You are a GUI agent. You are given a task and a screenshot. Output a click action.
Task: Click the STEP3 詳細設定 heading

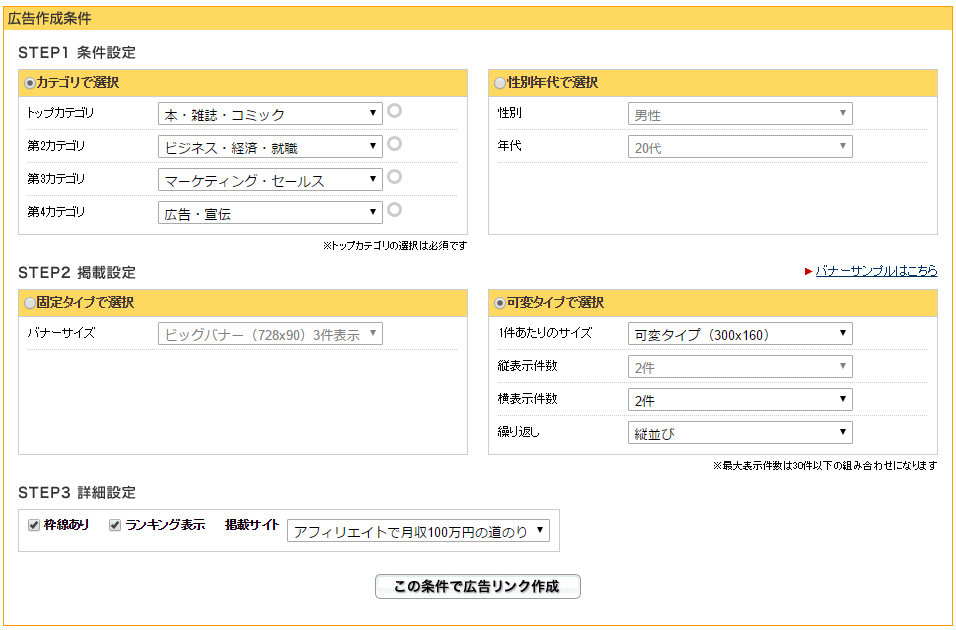[x=77, y=493]
